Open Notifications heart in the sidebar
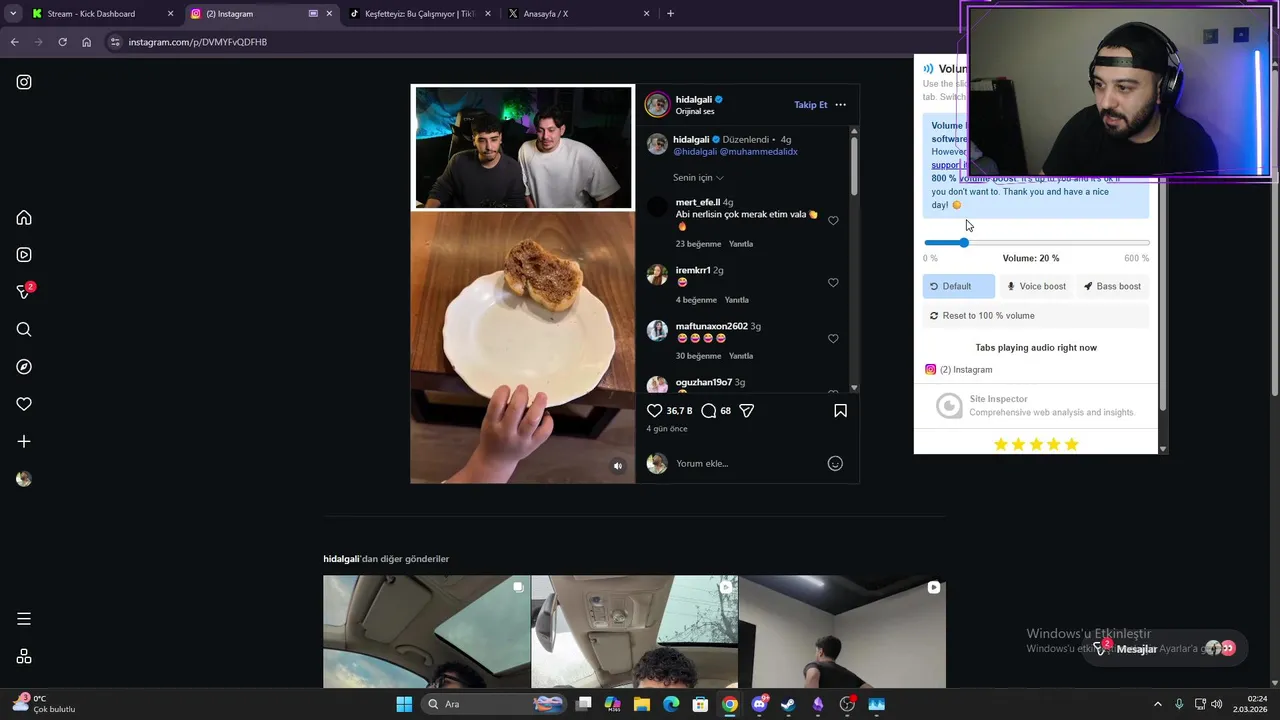 pyautogui.click(x=24, y=404)
